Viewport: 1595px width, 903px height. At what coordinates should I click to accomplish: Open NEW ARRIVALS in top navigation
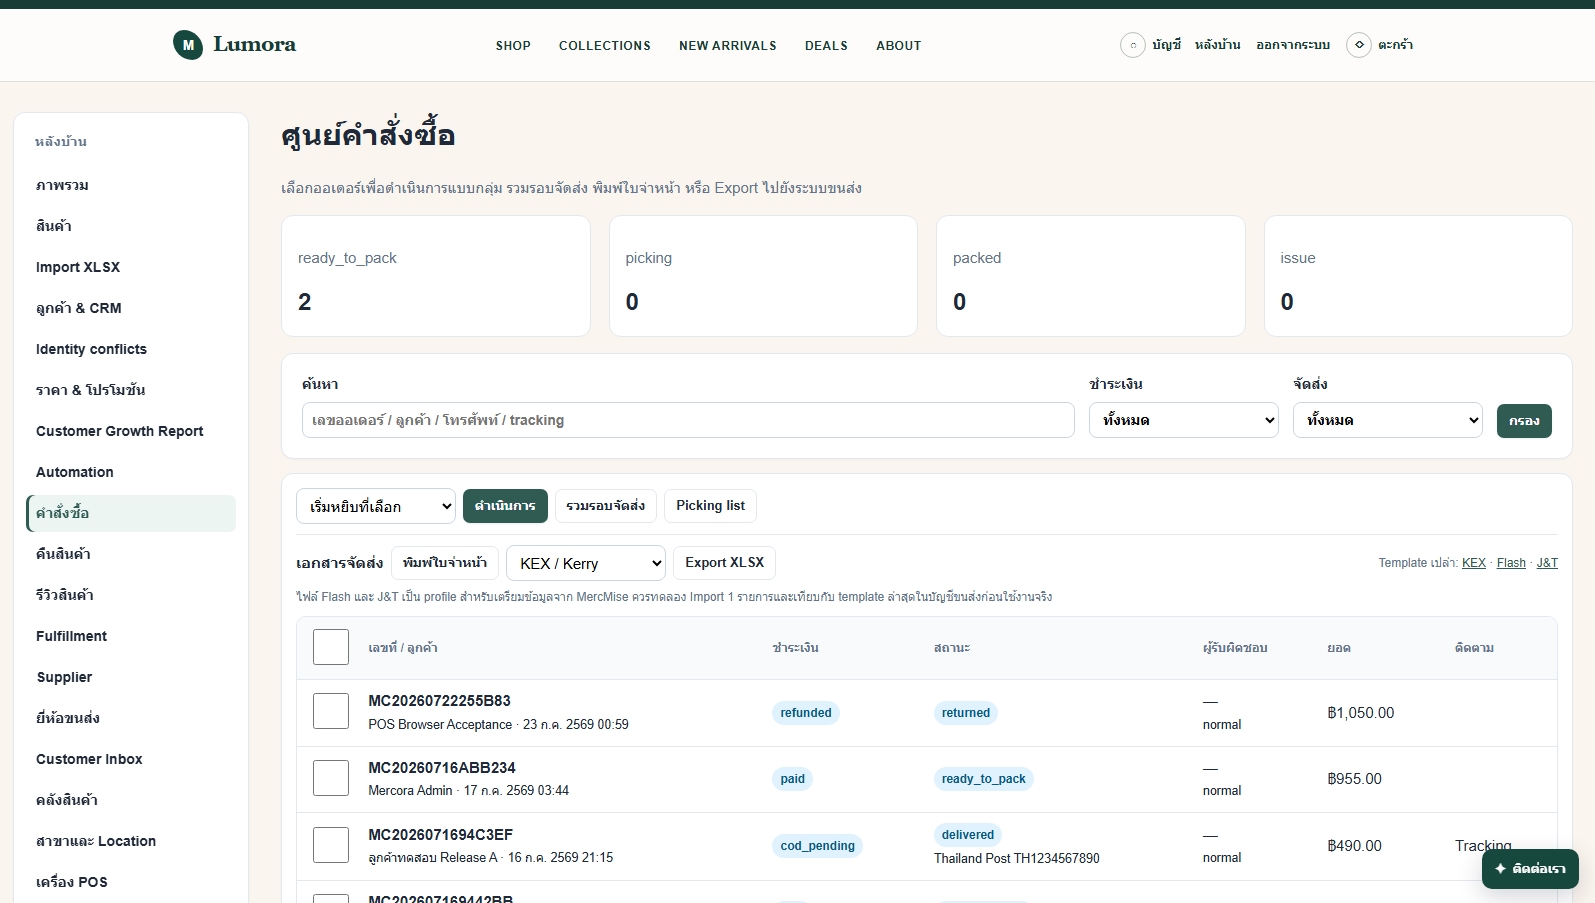click(728, 46)
